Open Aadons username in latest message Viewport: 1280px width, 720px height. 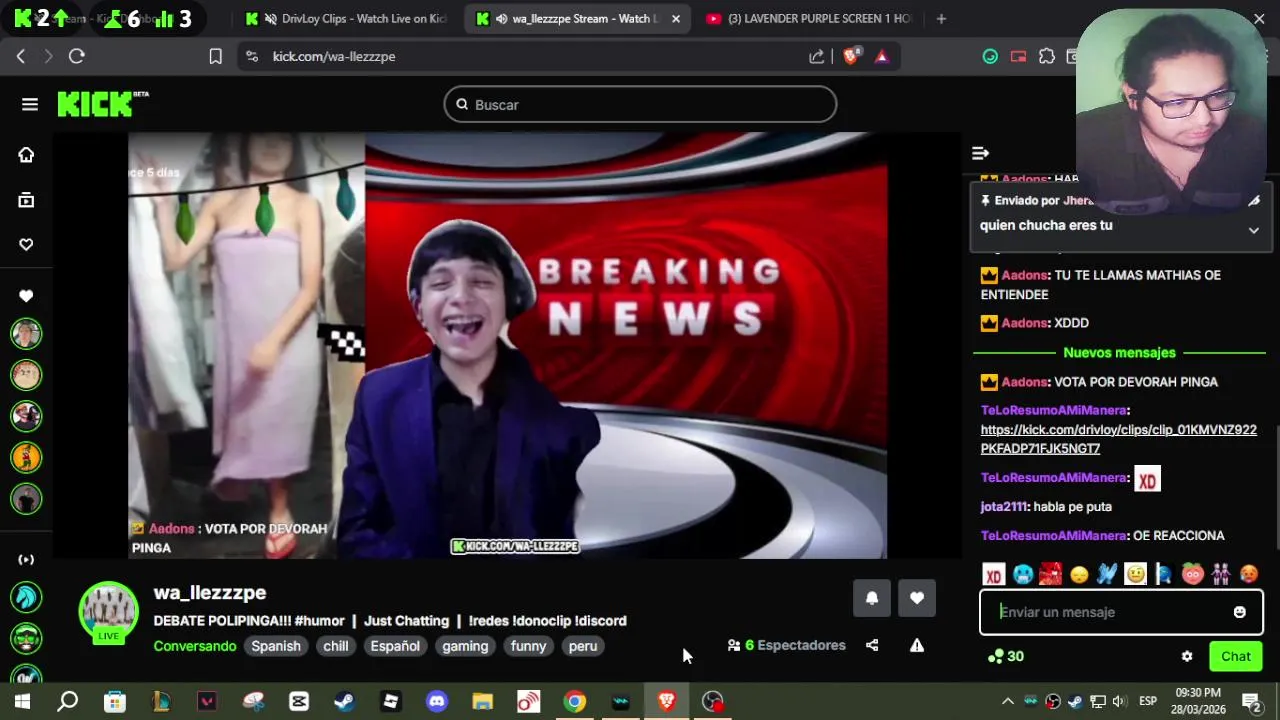click(1024, 382)
